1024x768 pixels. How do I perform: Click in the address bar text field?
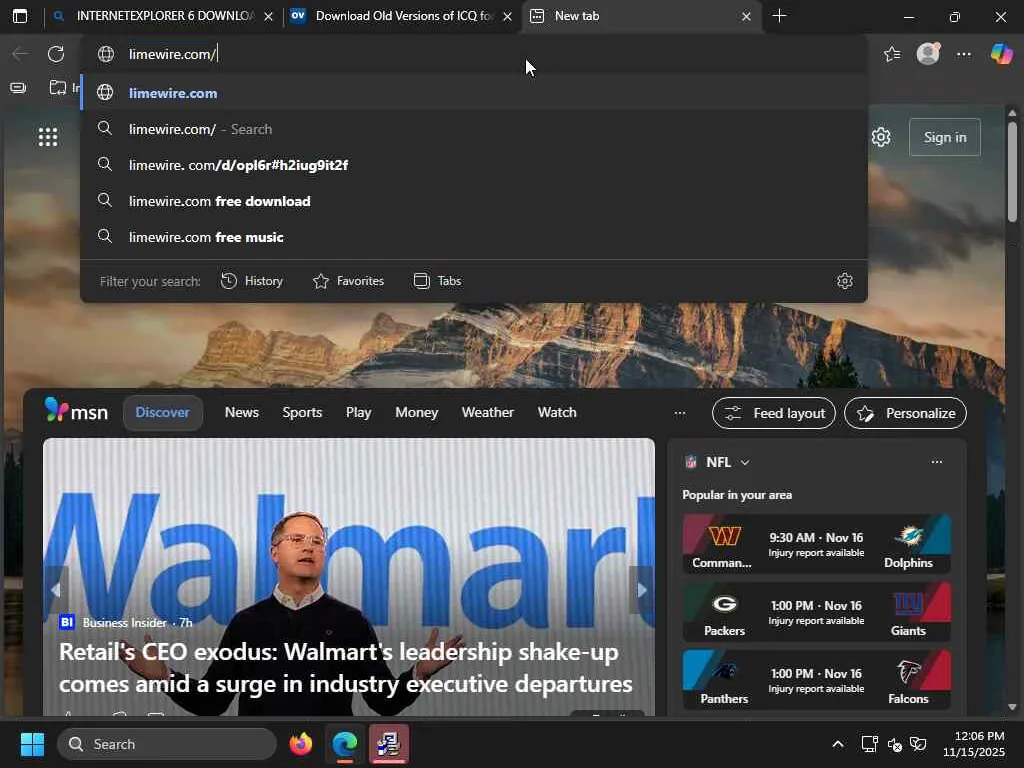click(474, 54)
